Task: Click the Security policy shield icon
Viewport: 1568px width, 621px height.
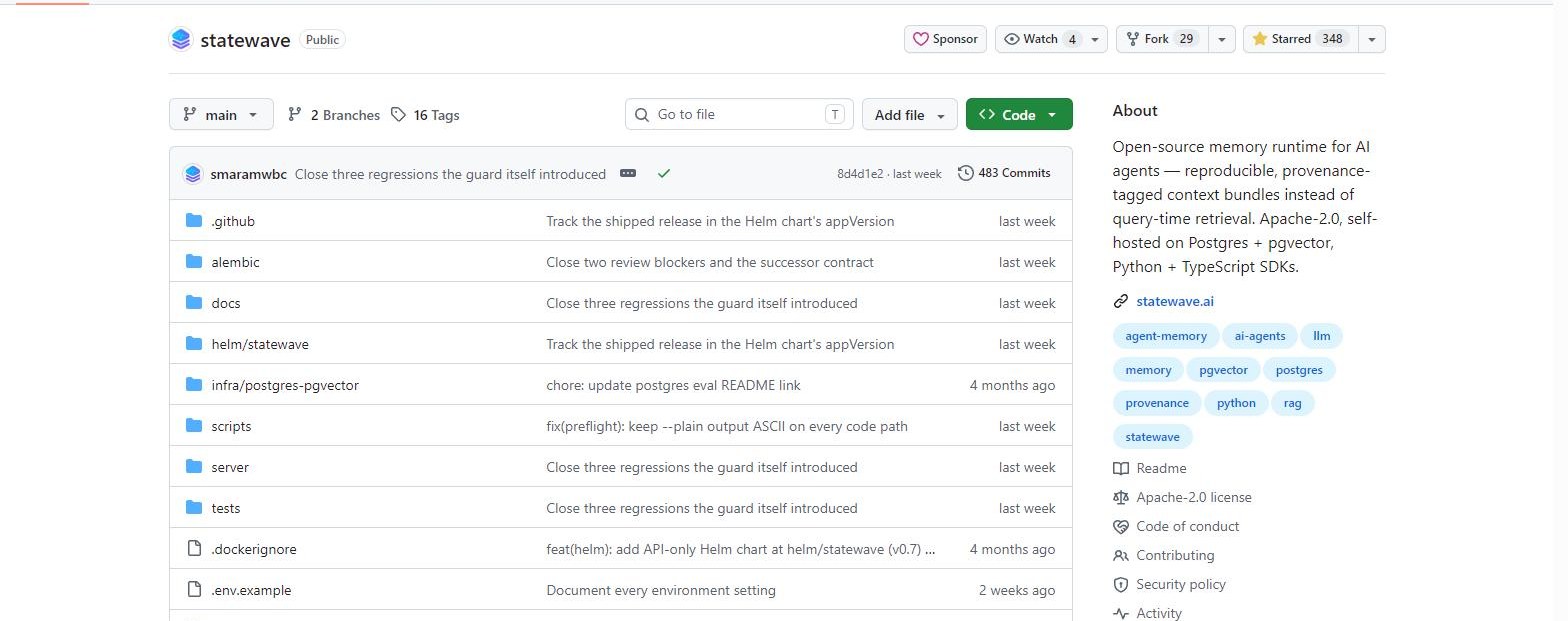Action: (x=1120, y=584)
